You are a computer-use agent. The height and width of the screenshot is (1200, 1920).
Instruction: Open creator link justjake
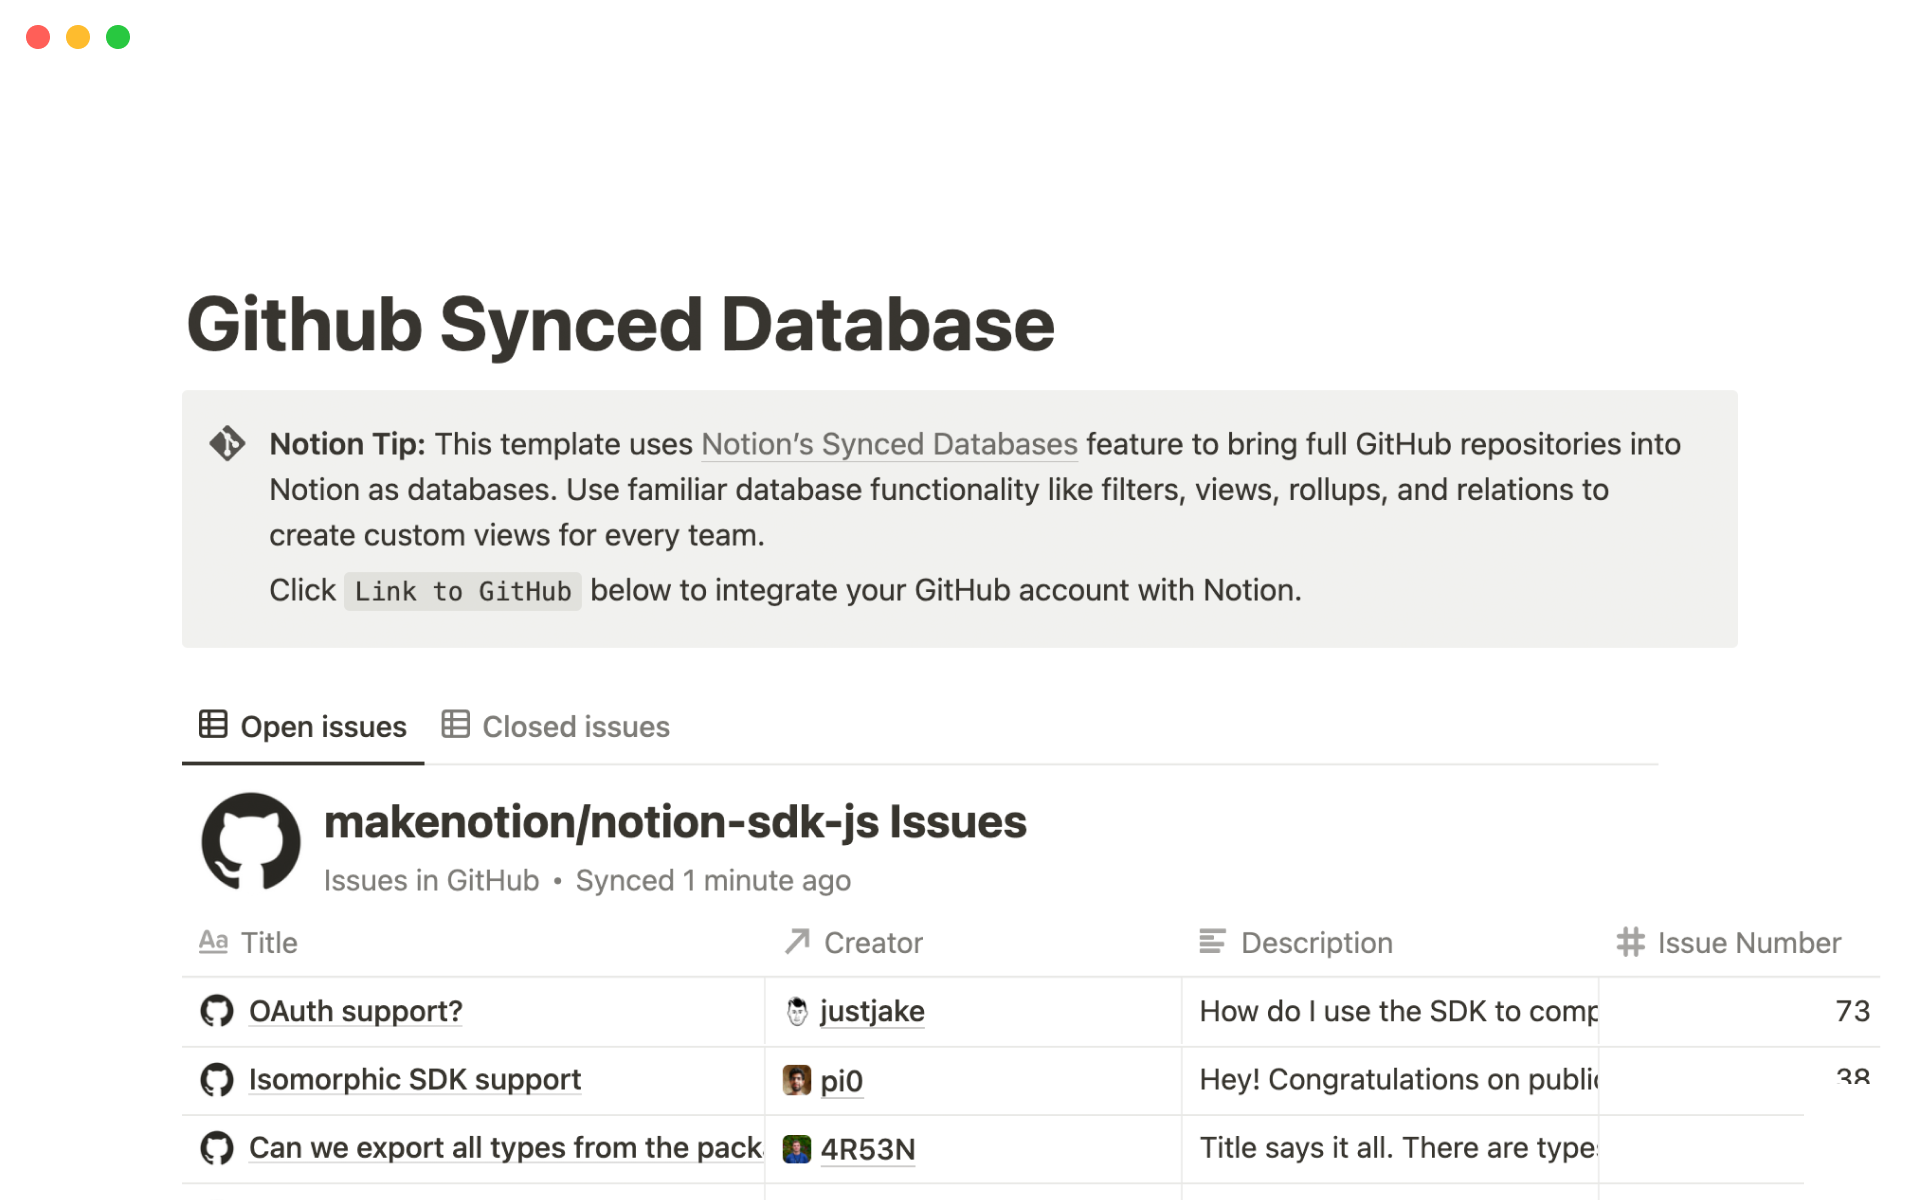pyautogui.click(x=872, y=1011)
